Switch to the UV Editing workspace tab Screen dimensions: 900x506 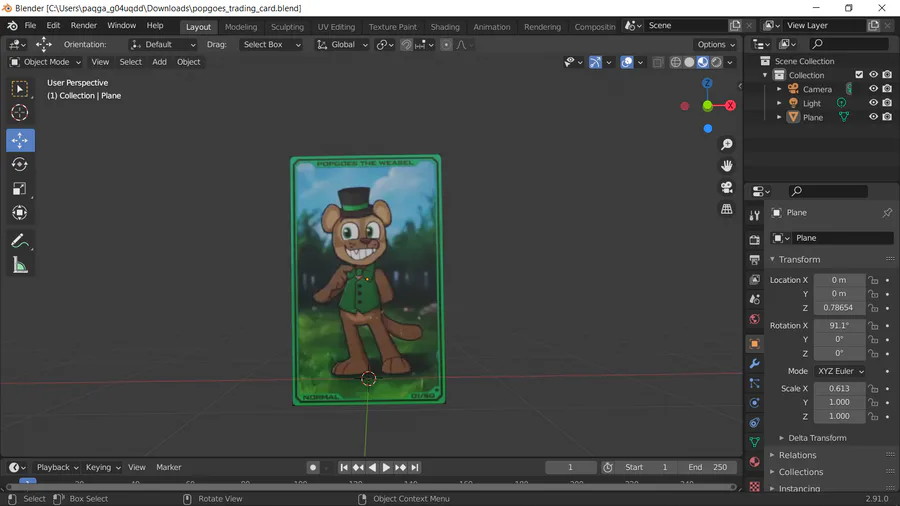336,27
